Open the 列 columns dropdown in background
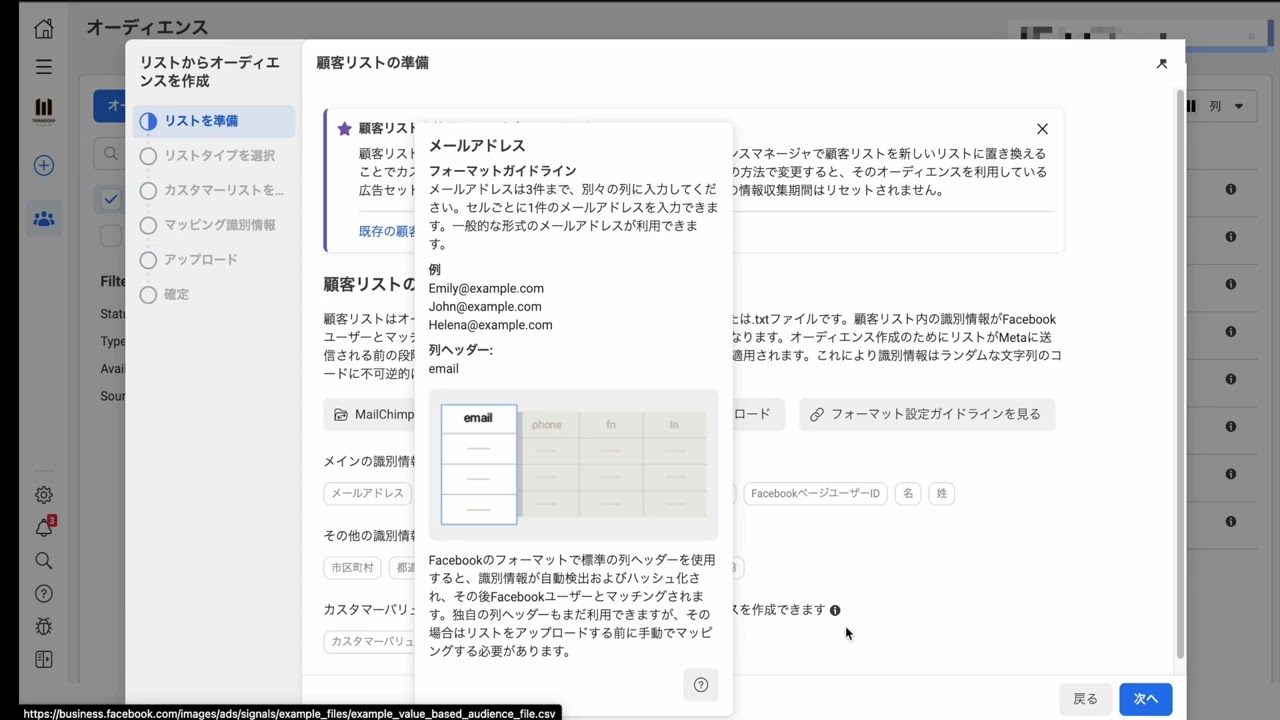Viewport: 1280px width, 720px height. 1226,106
